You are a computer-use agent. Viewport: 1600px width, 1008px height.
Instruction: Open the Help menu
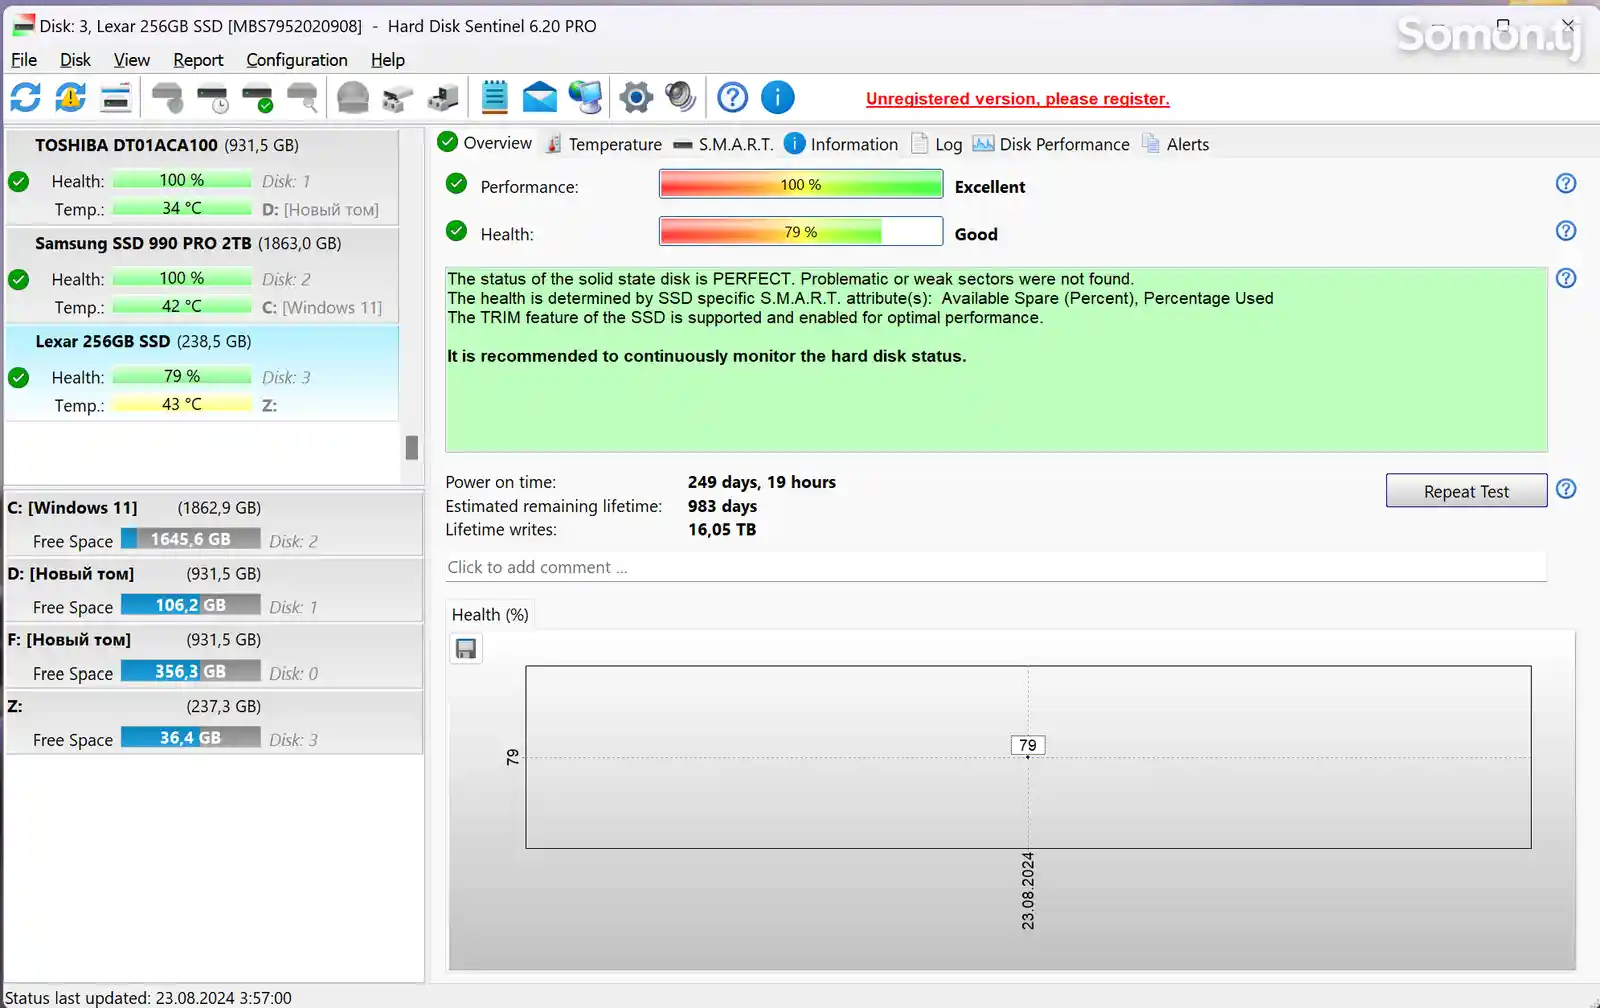388,60
